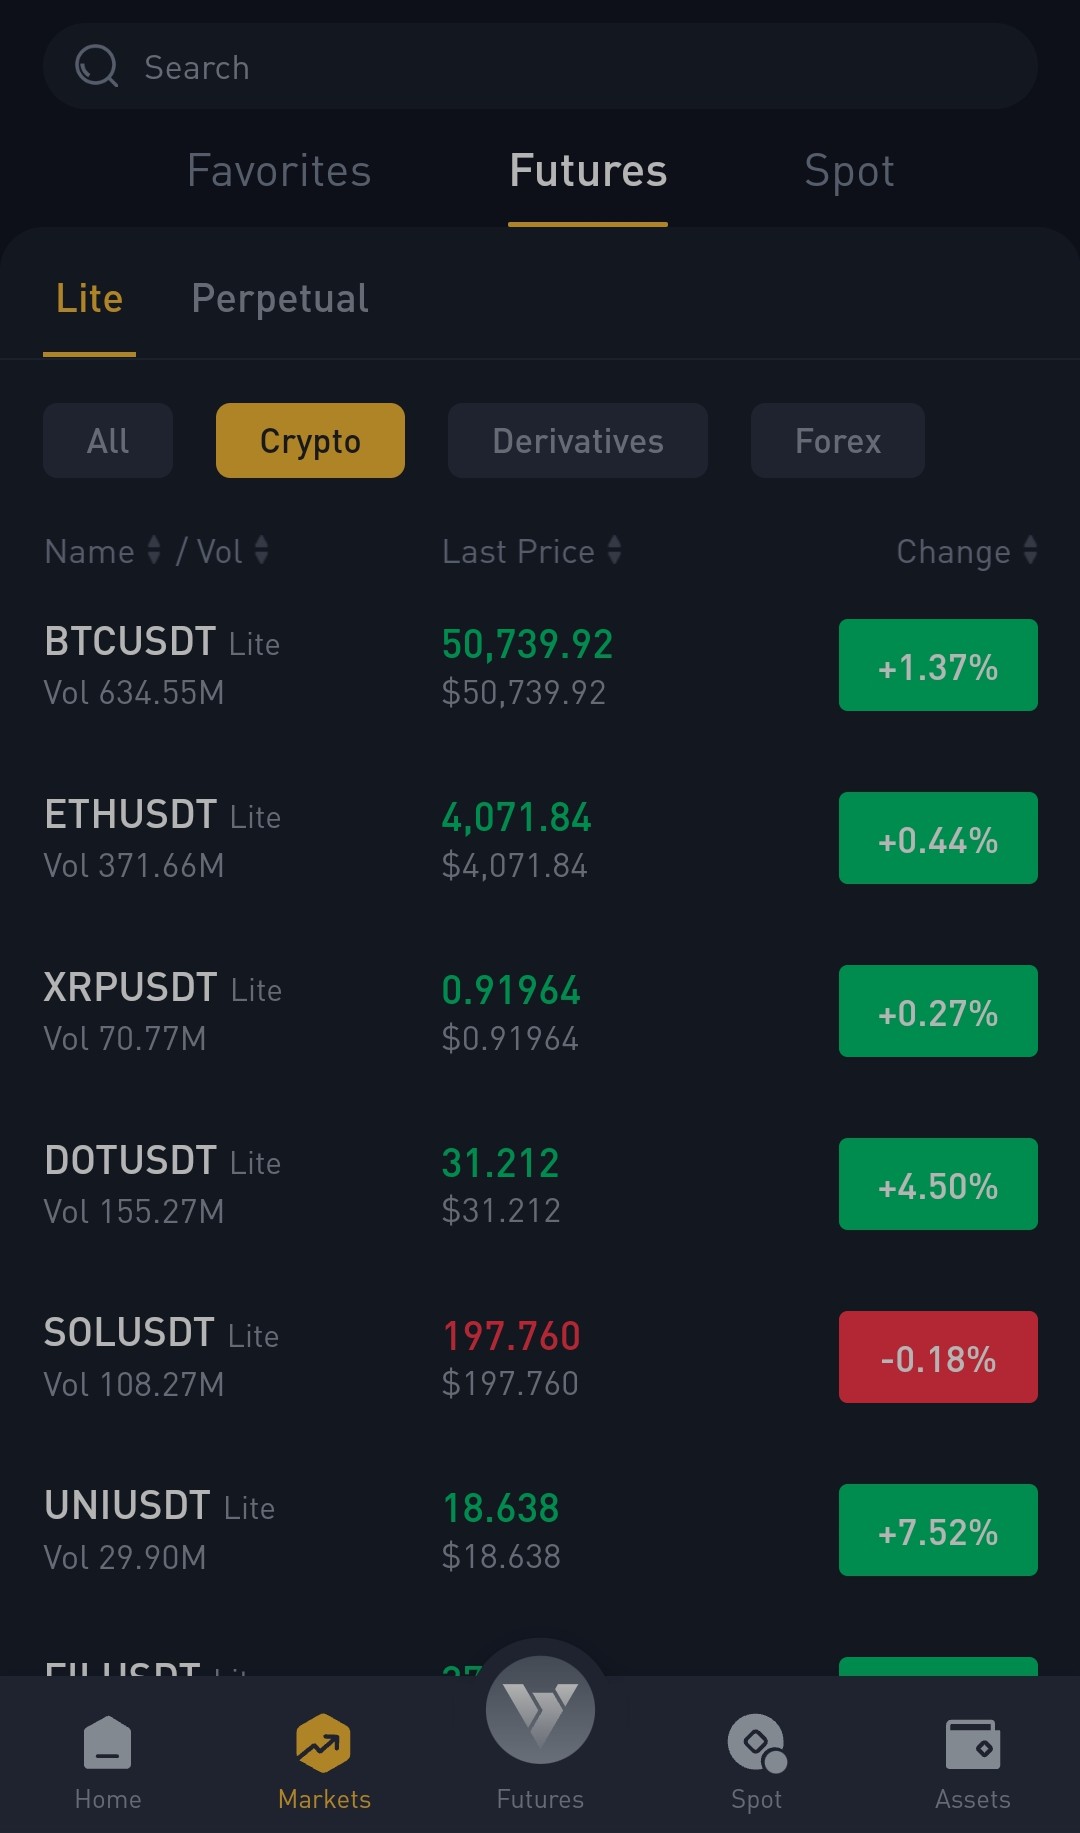This screenshot has height=1833, width=1080.
Task: Open the DOTUSDT Lite row
Action: click(540, 1185)
